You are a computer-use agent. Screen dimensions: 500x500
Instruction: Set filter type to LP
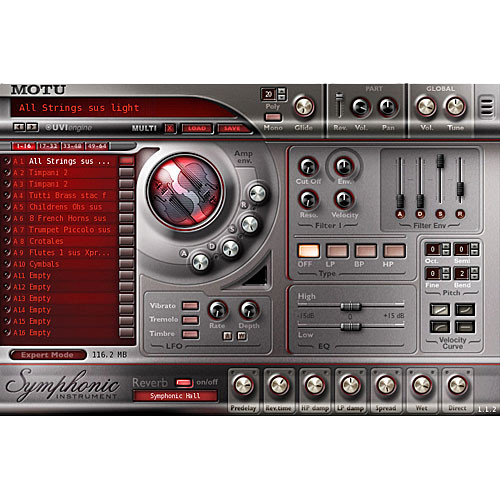tap(337, 251)
